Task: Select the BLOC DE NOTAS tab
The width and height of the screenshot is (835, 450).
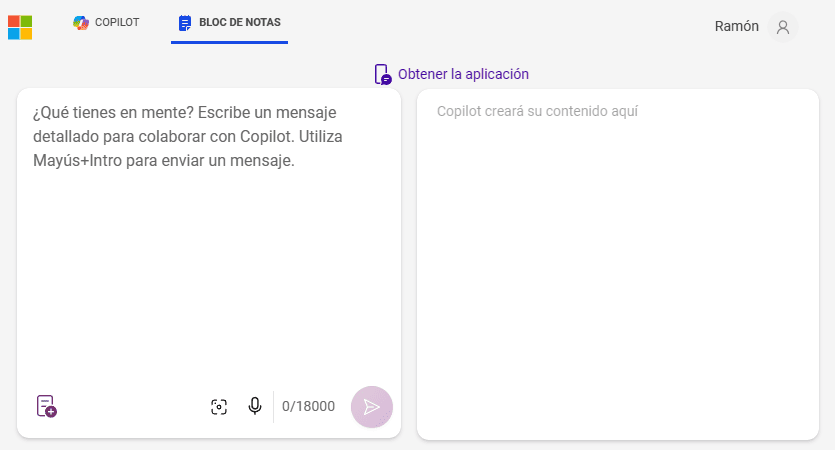Action: click(230, 22)
